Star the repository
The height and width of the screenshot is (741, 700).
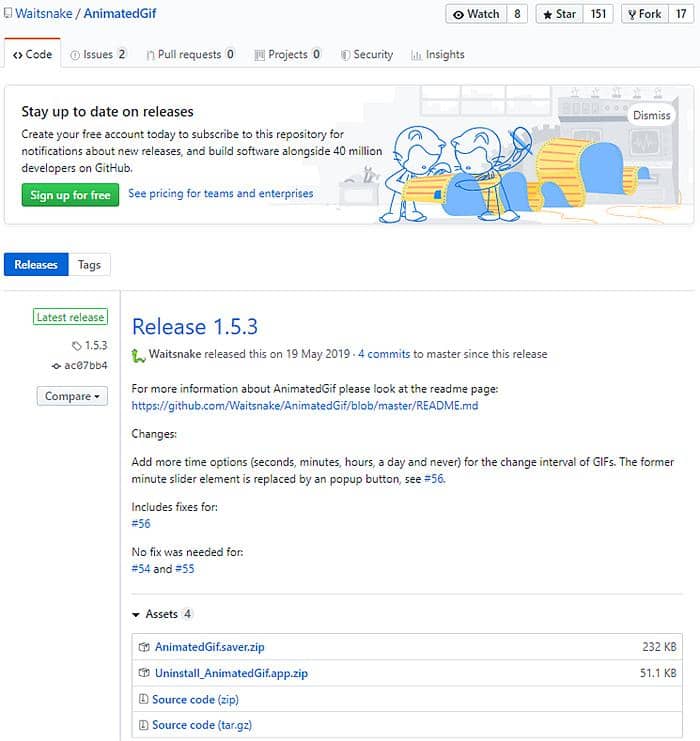pos(560,14)
